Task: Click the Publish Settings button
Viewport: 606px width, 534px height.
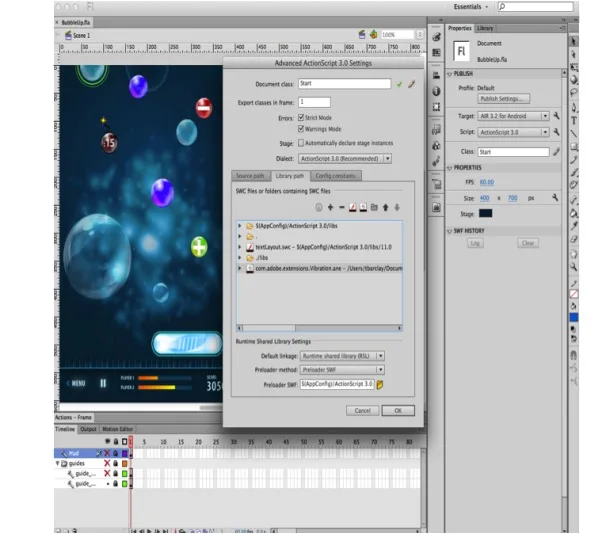Action: pyautogui.click(x=504, y=99)
